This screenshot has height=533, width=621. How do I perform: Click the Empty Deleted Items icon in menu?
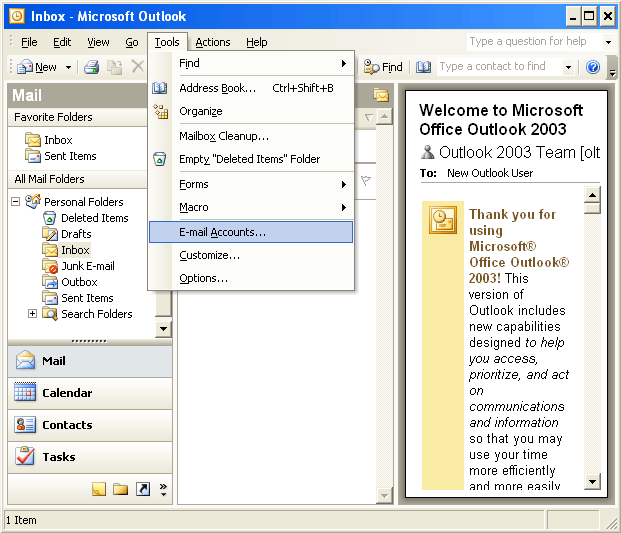[160, 159]
